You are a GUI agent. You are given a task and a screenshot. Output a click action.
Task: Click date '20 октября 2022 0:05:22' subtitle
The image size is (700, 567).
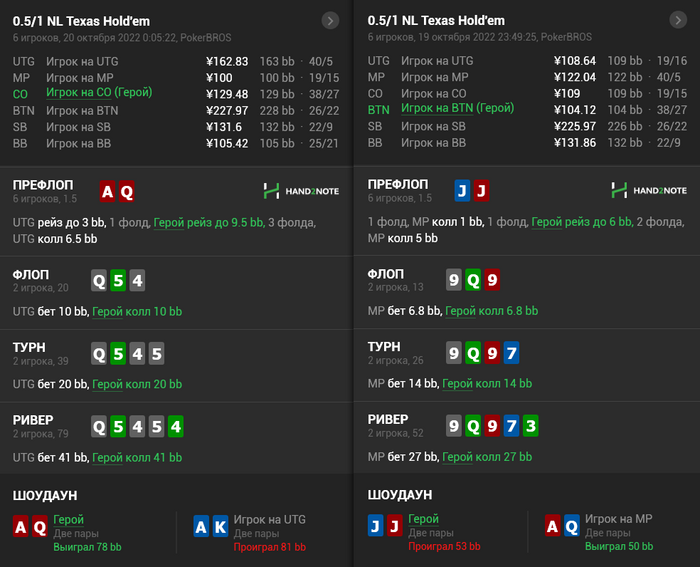point(119,38)
